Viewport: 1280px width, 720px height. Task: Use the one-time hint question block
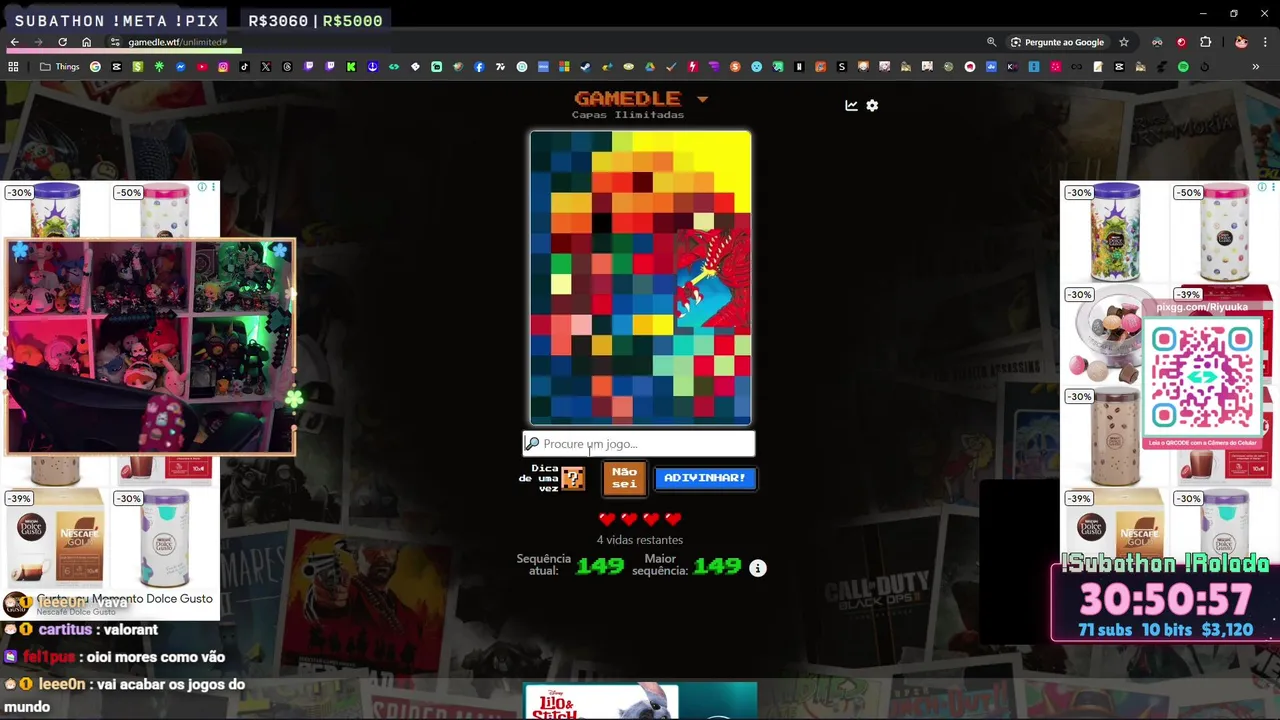(x=572, y=478)
